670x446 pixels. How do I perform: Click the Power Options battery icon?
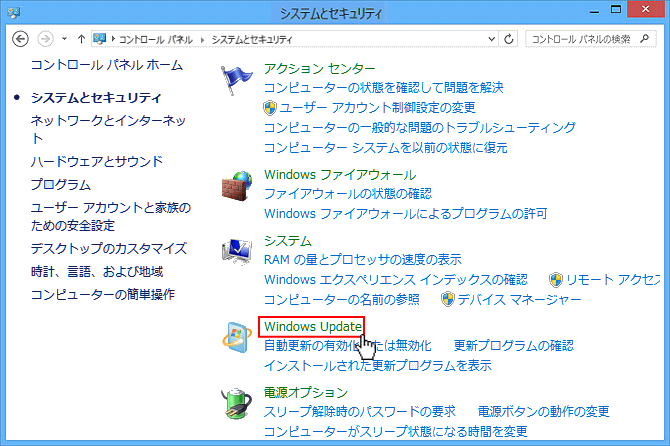point(236,403)
